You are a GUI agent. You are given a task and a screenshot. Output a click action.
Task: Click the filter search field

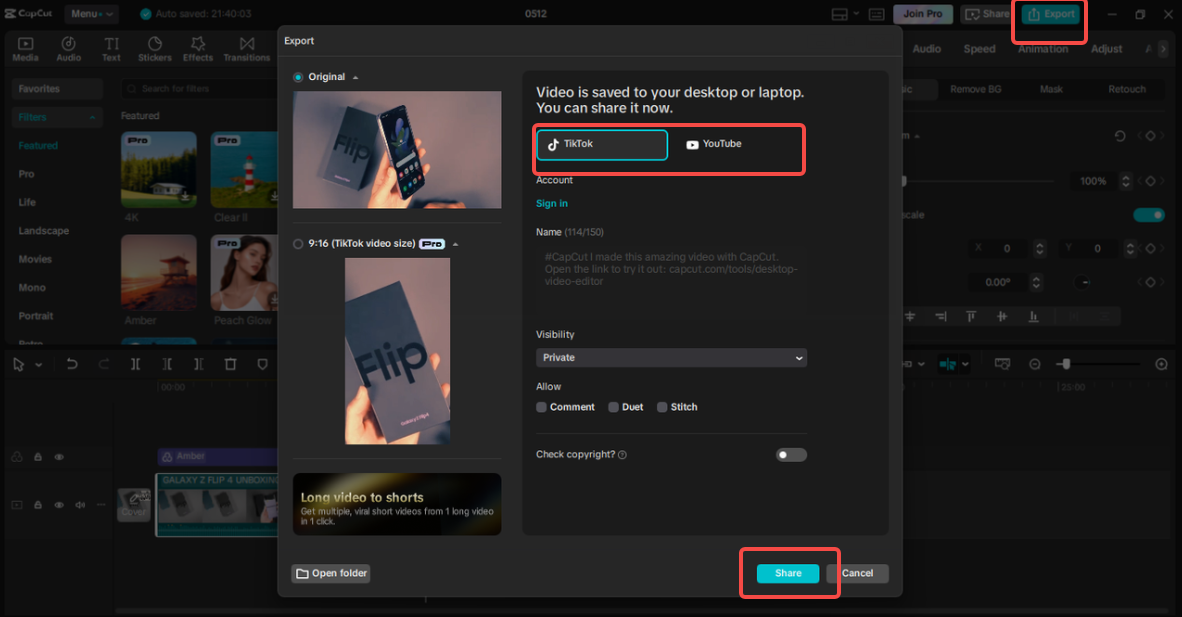click(199, 89)
